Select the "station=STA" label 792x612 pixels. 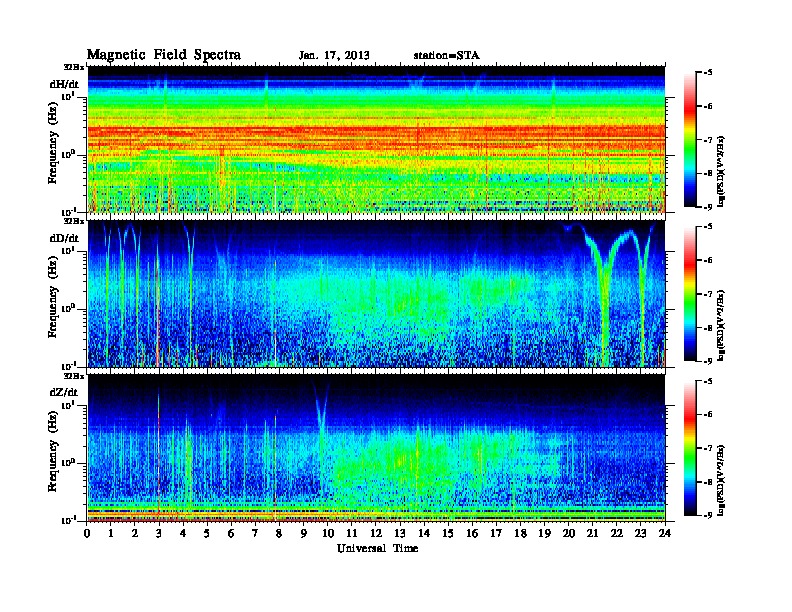tap(446, 56)
